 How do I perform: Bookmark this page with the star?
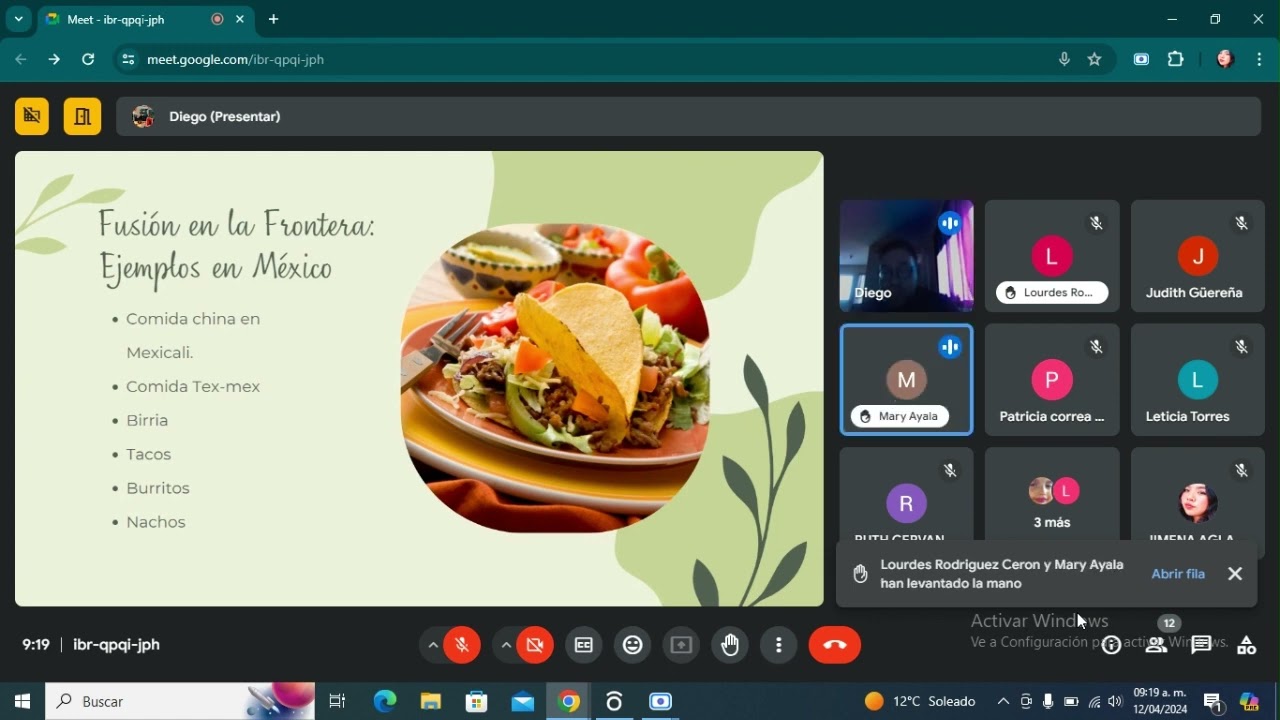(1094, 59)
